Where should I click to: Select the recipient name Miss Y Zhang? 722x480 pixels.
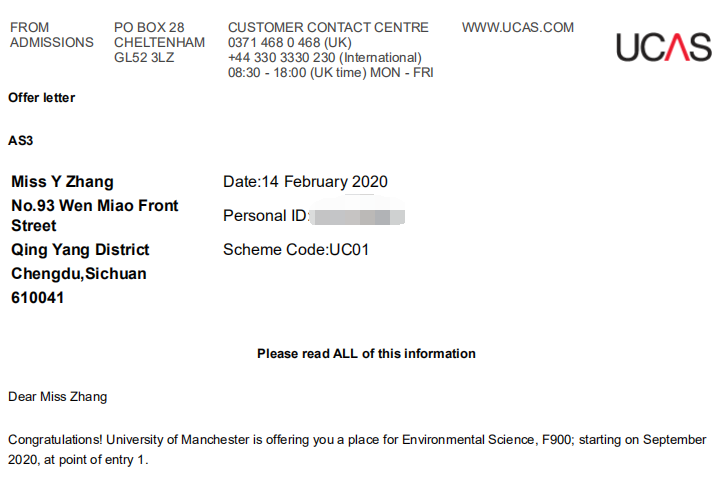(x=62, y=182)
